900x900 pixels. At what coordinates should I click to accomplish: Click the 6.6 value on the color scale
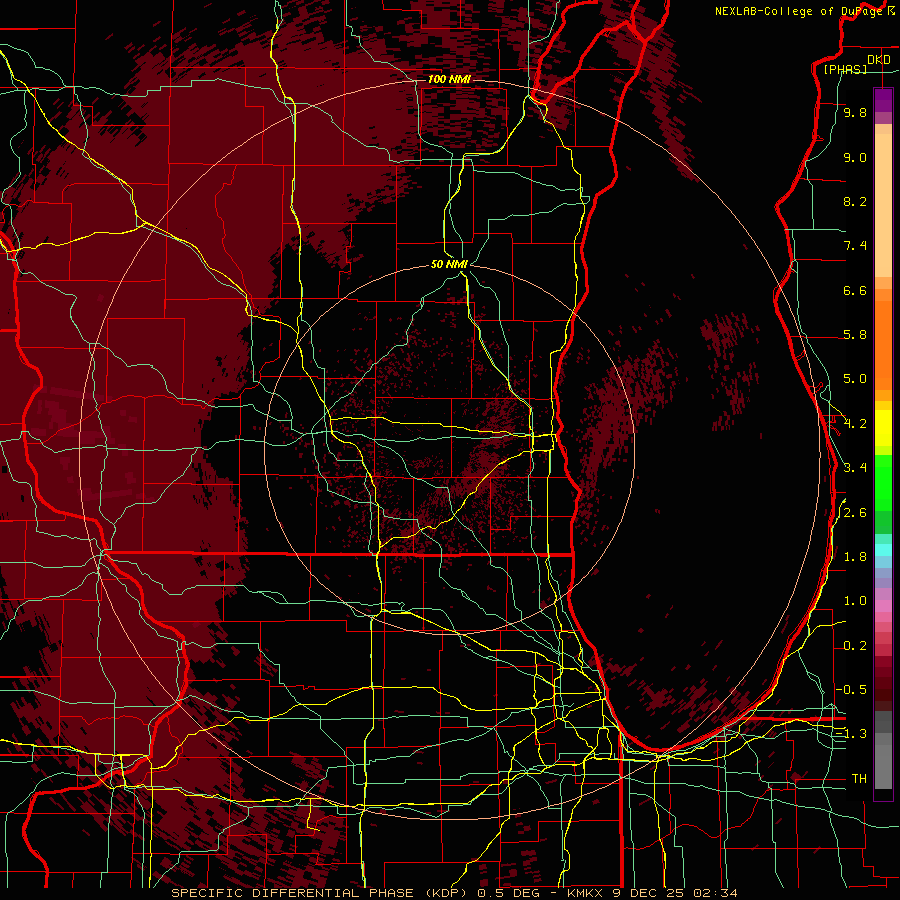(x=855, y=290)
